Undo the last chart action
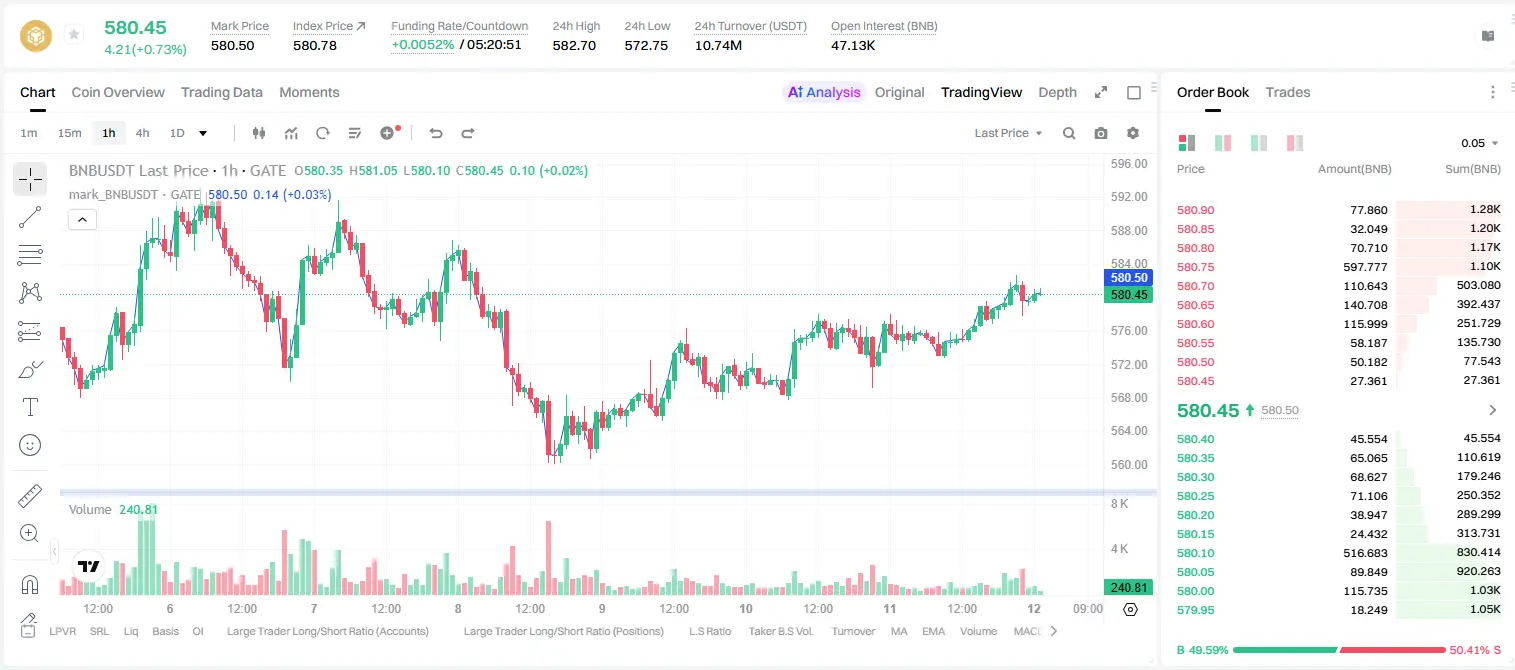The height and width of the screenshot is (670, 1515). (x=435, y=133)
